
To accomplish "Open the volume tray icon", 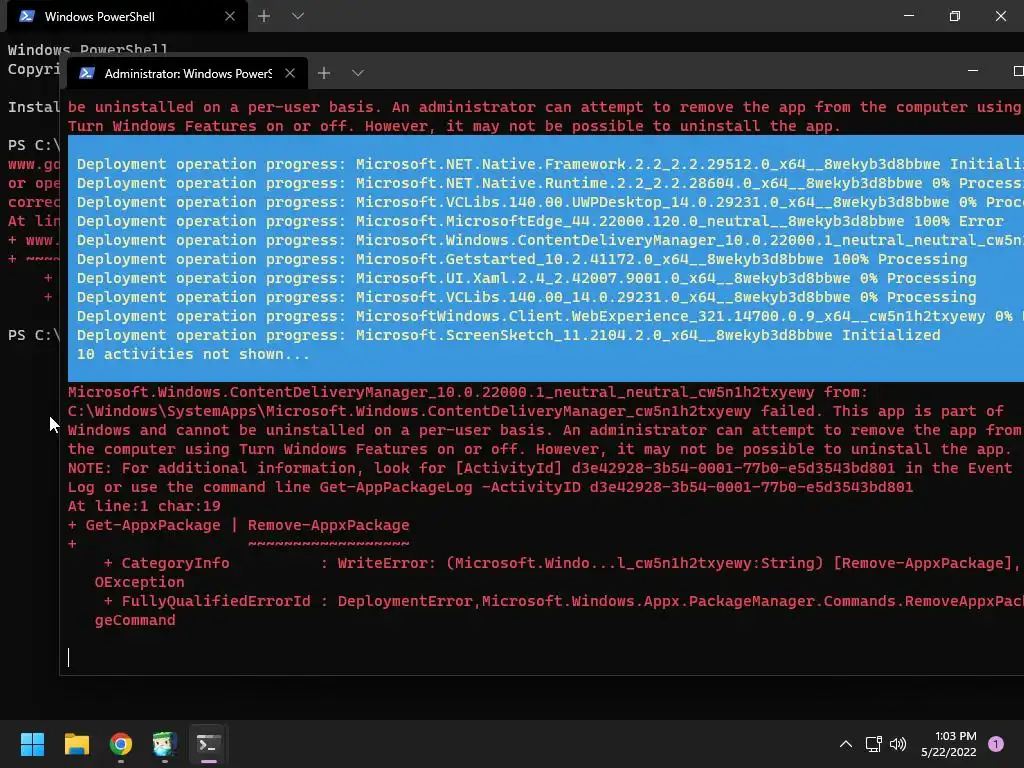I will tap(898, 744).
